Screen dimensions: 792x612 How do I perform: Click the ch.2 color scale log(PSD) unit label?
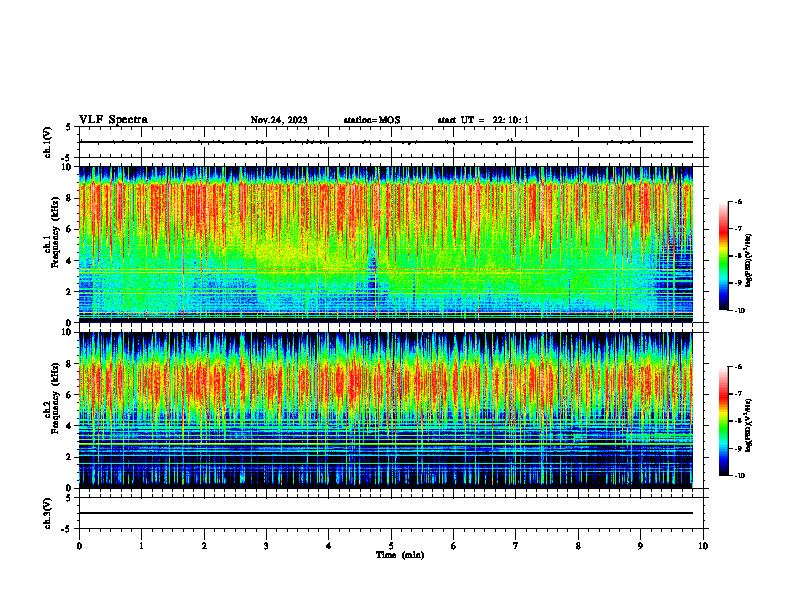tap(749, 425)
